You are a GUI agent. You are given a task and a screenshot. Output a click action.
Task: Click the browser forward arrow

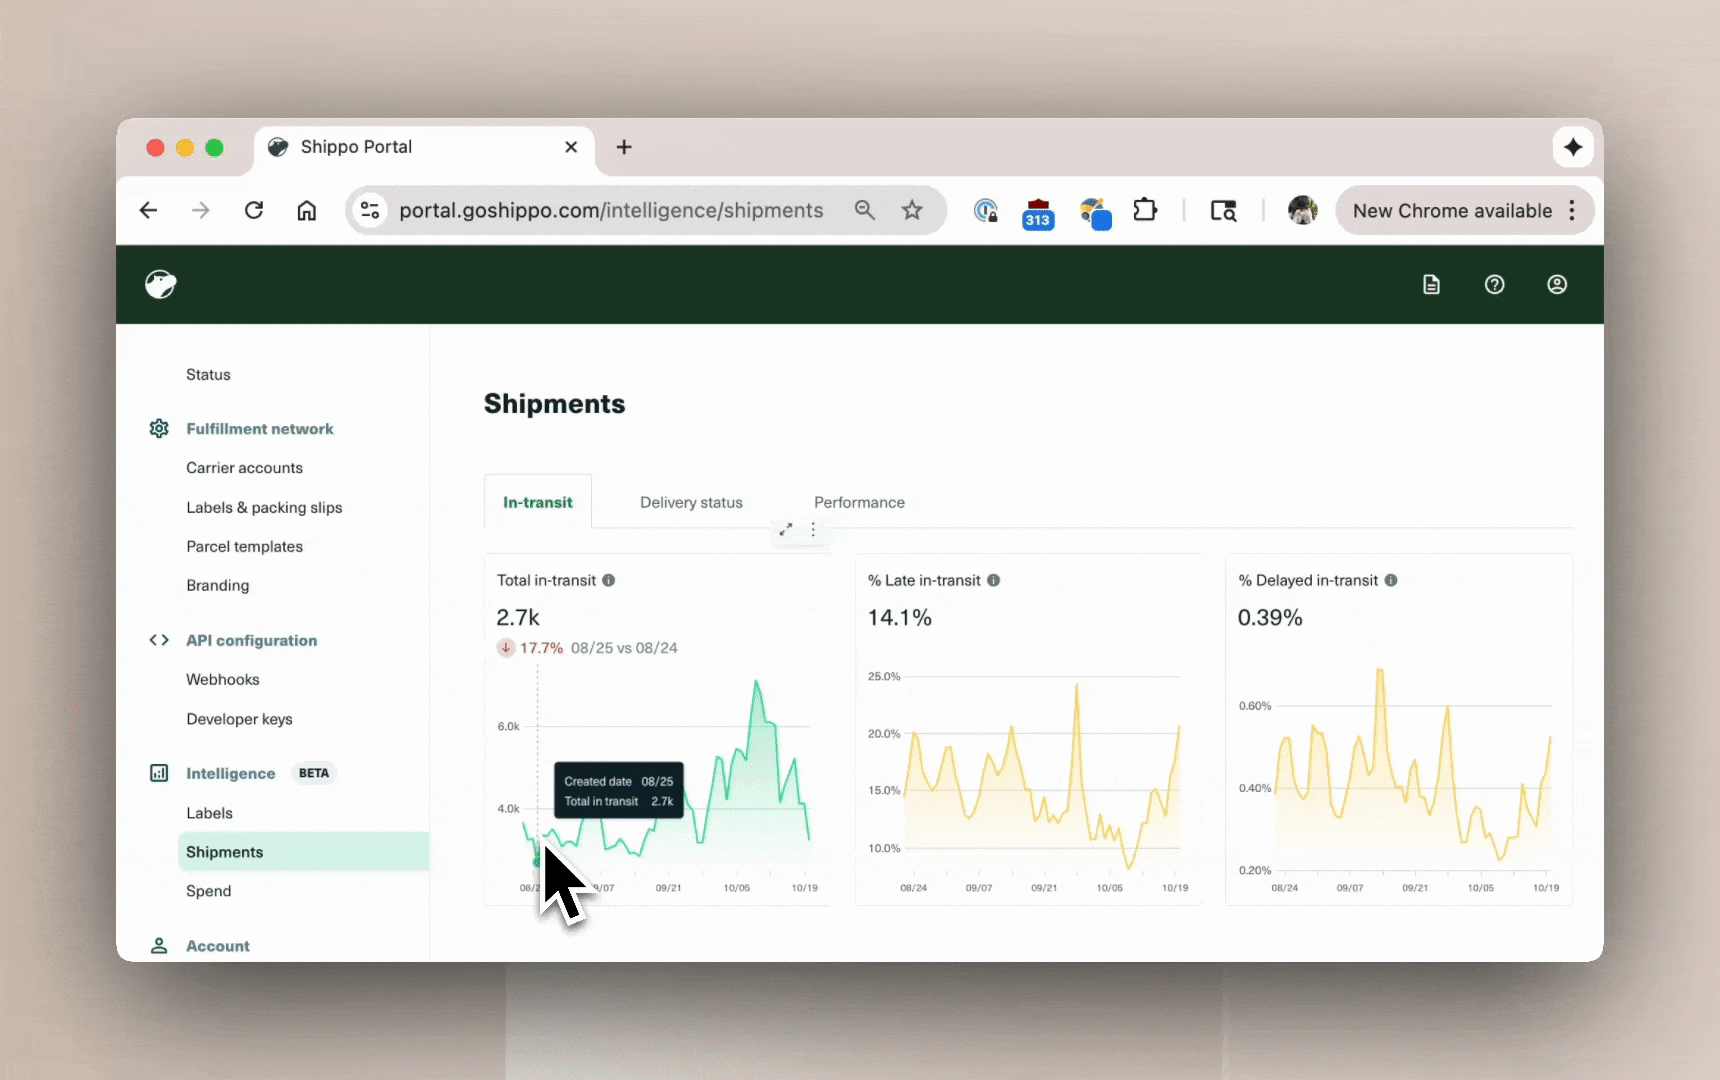201,210
